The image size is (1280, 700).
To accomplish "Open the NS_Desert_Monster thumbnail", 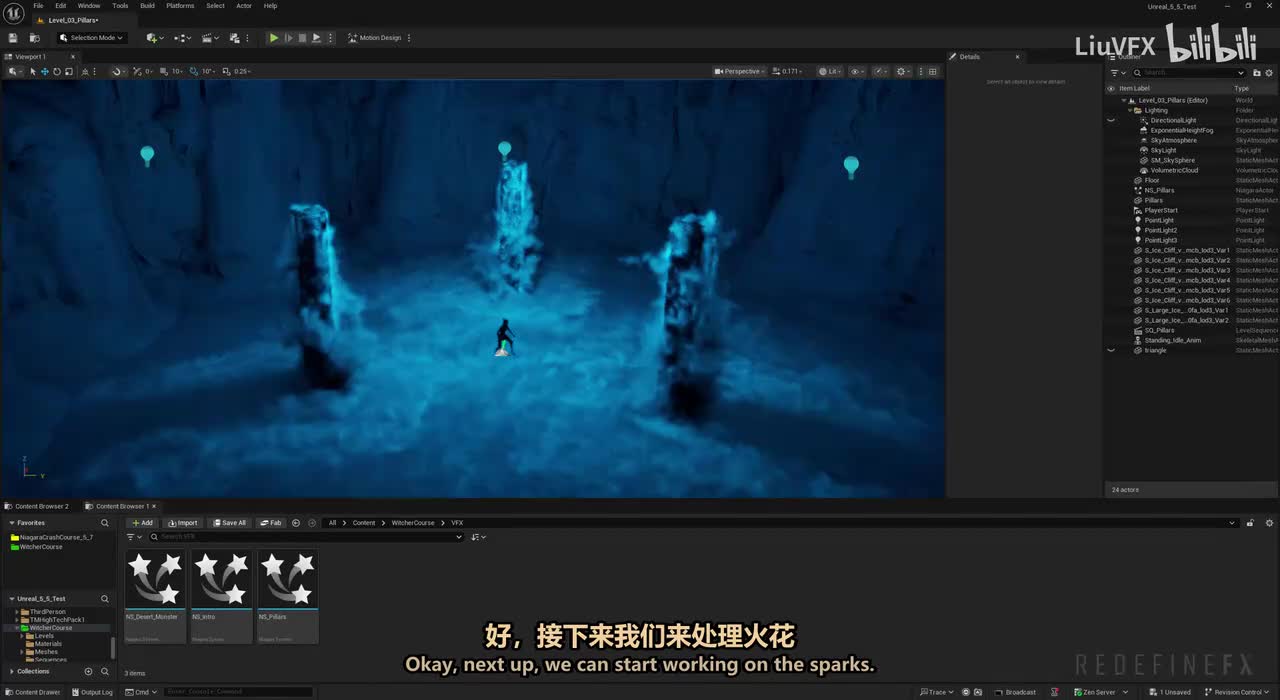I will coord(155,579).
